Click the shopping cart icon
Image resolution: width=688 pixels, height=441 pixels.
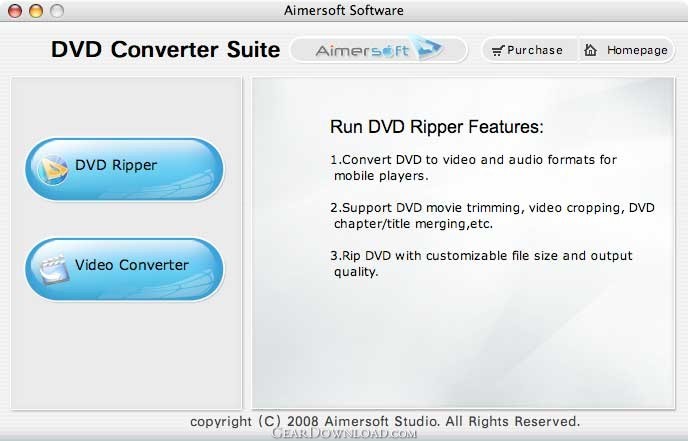(498, 51)
